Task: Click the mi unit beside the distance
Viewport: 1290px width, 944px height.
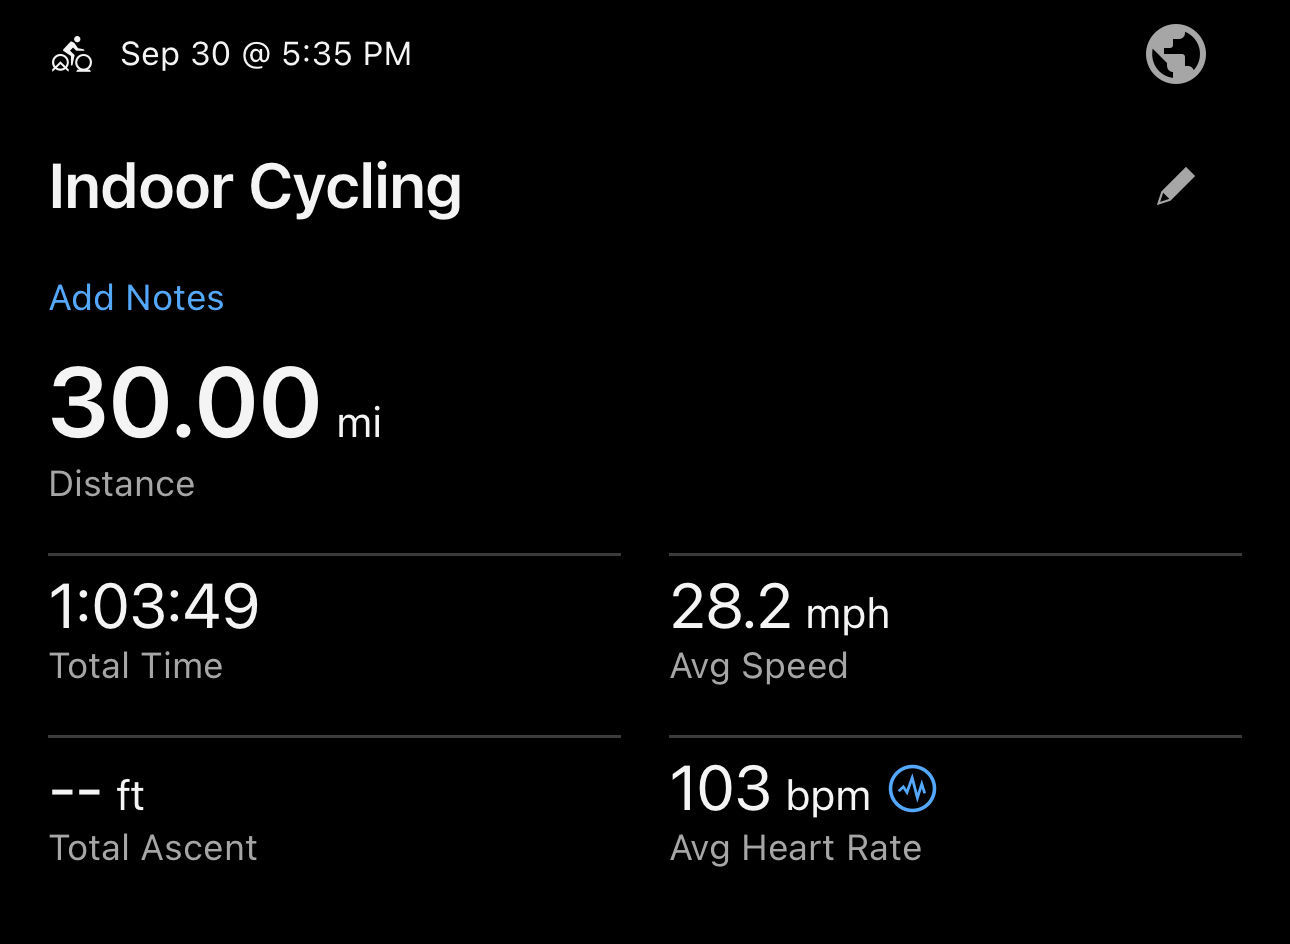Action: click(359, 423)
